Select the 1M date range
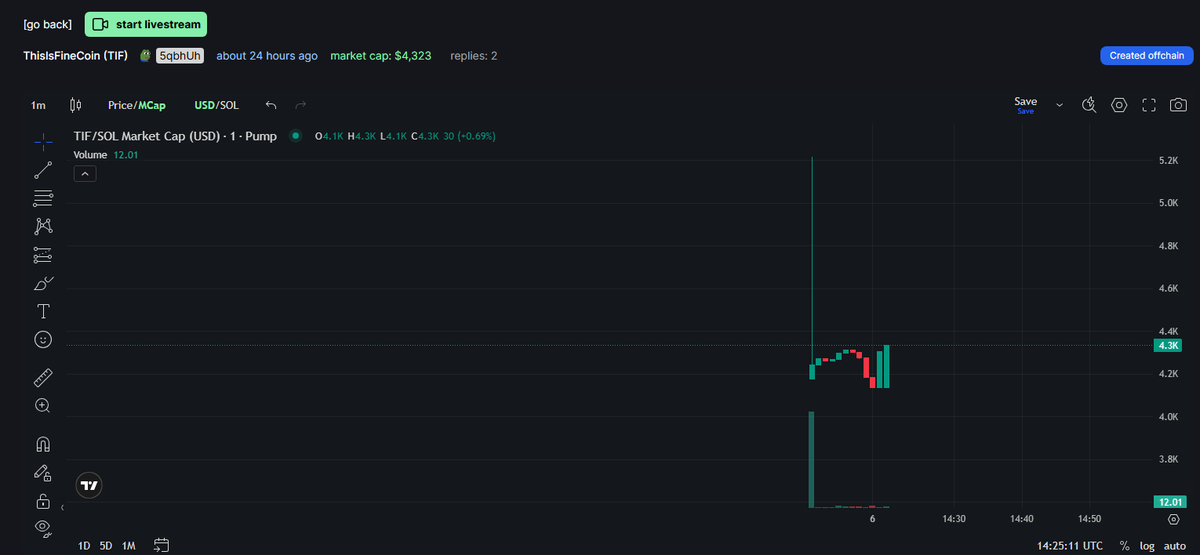The width and height of the screenshot is (1200, 555). pos(128,546)
